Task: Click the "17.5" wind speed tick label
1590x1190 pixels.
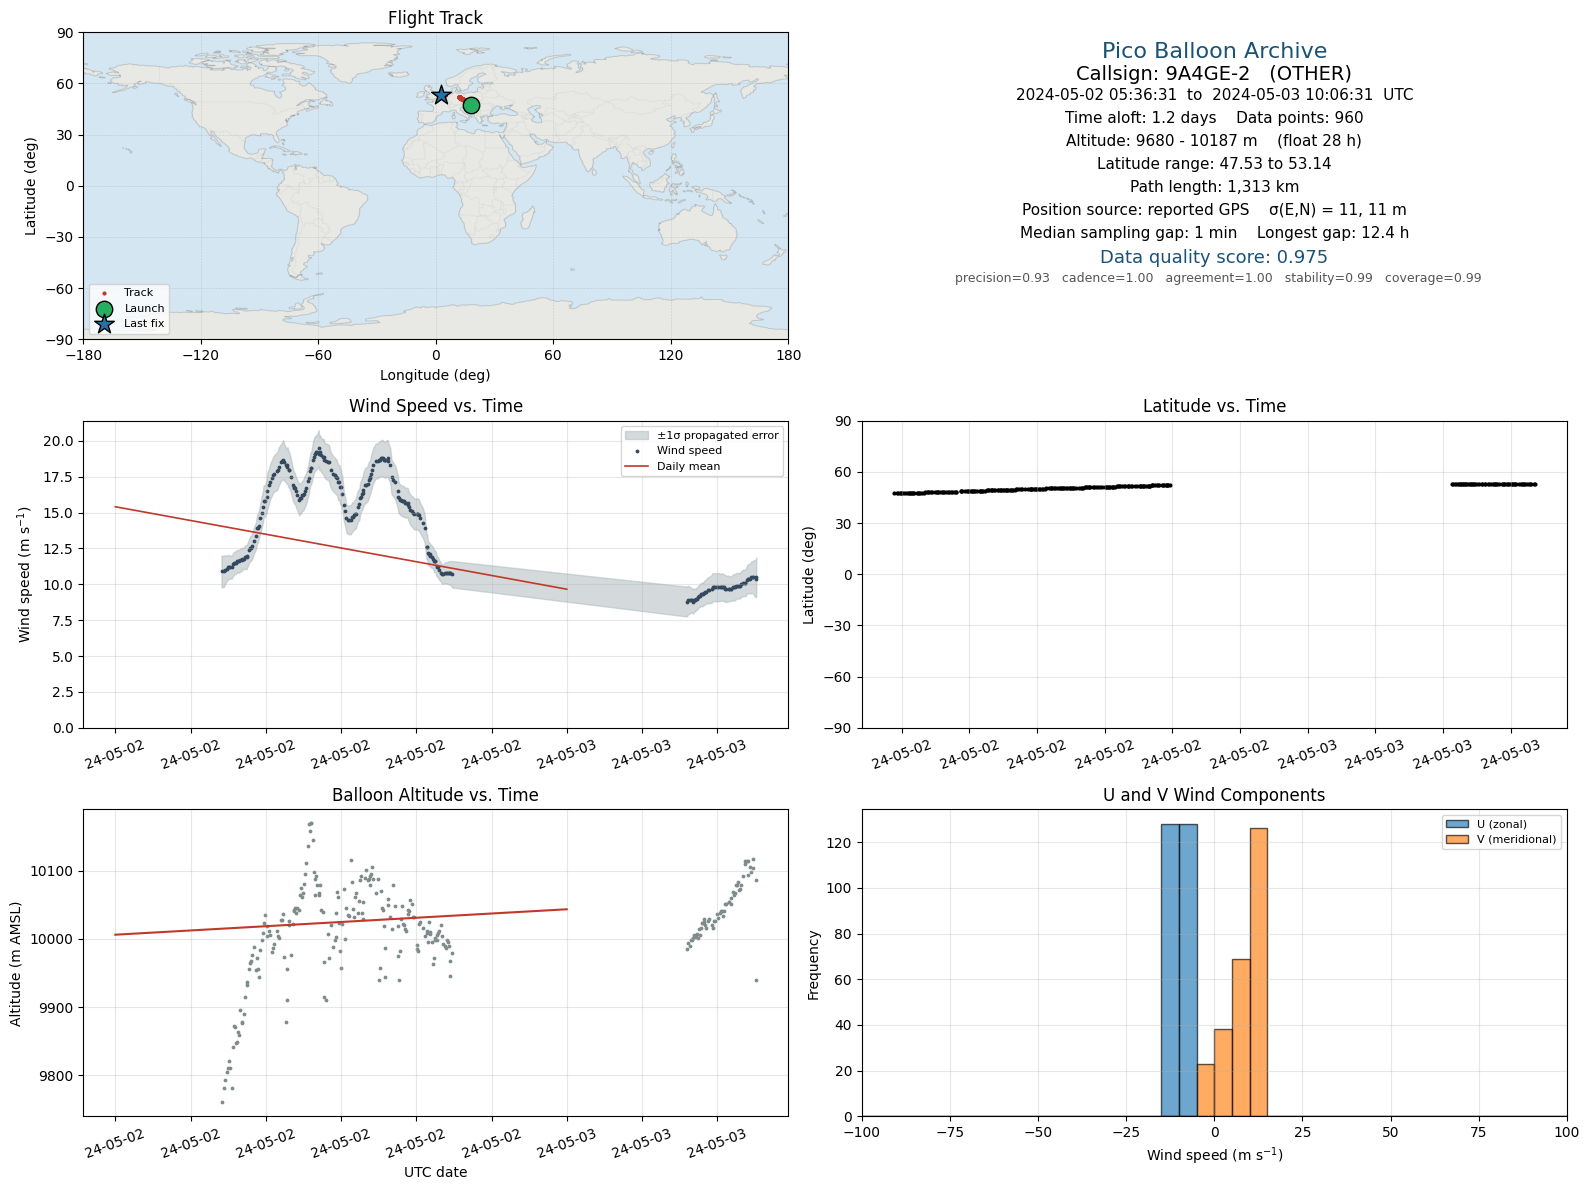Action: (61, 478)
